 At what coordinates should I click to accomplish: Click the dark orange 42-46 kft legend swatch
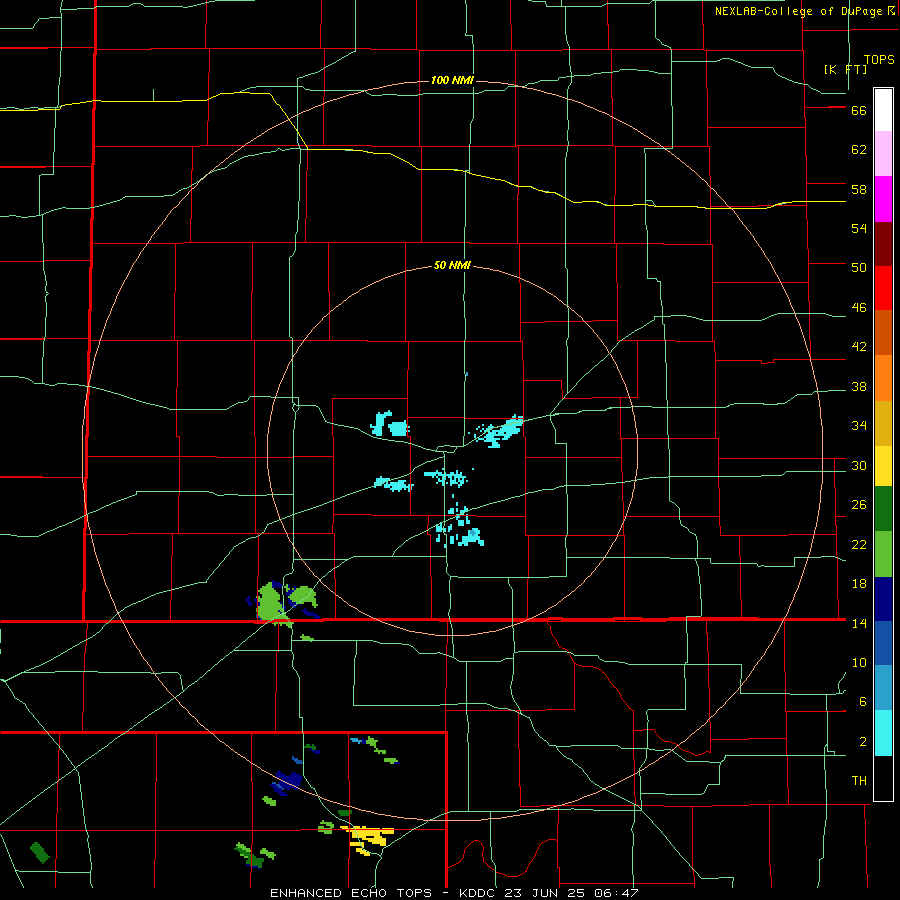pos(883,332)
